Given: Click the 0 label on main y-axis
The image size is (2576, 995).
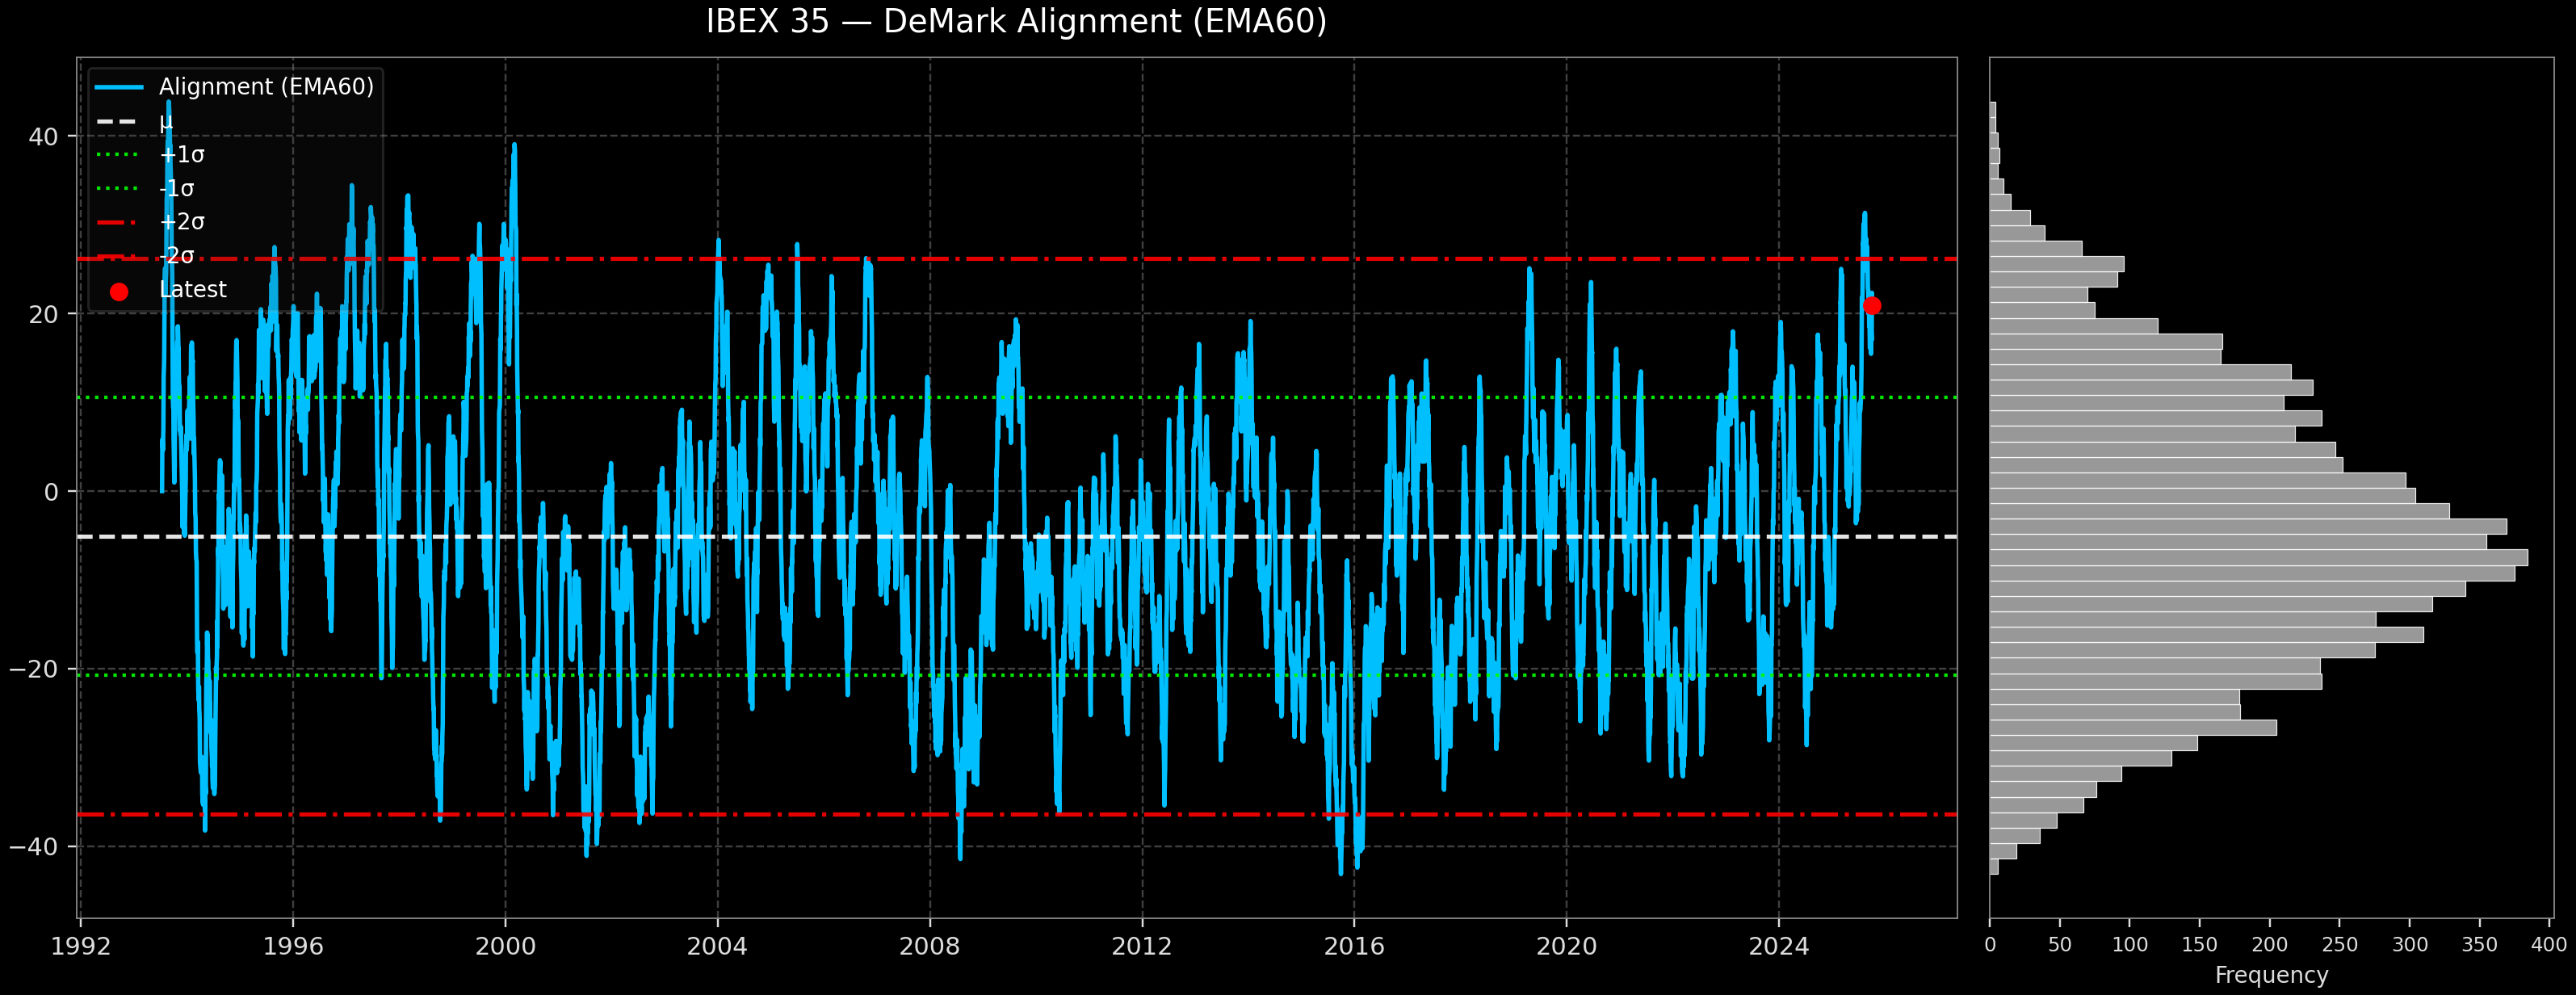Looking at the screenshot, I should (51, 492).
